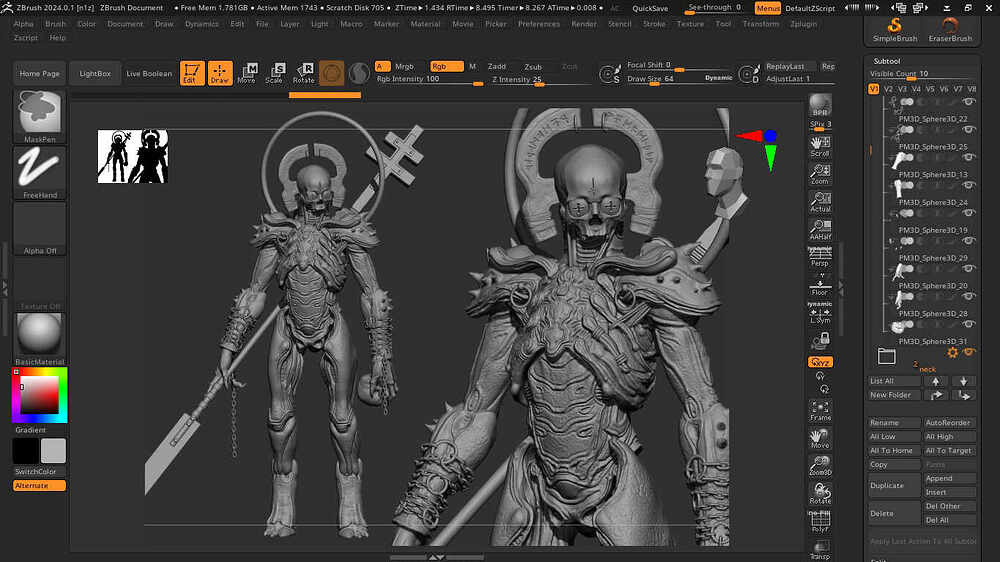
Task: Open the Preferences menu
Action: [539, 24]
